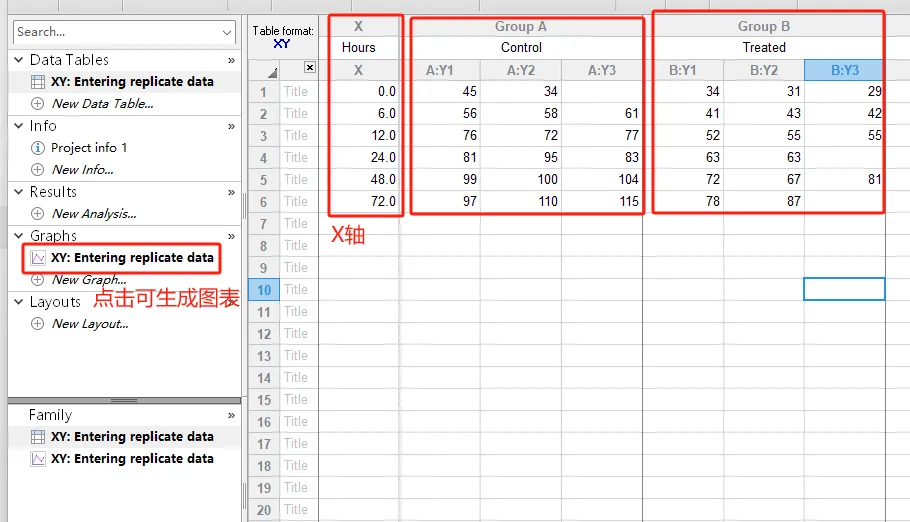The image size is (910, 522).
Task: Click the graph icon in Family panel
Action: tap(38, 459)
